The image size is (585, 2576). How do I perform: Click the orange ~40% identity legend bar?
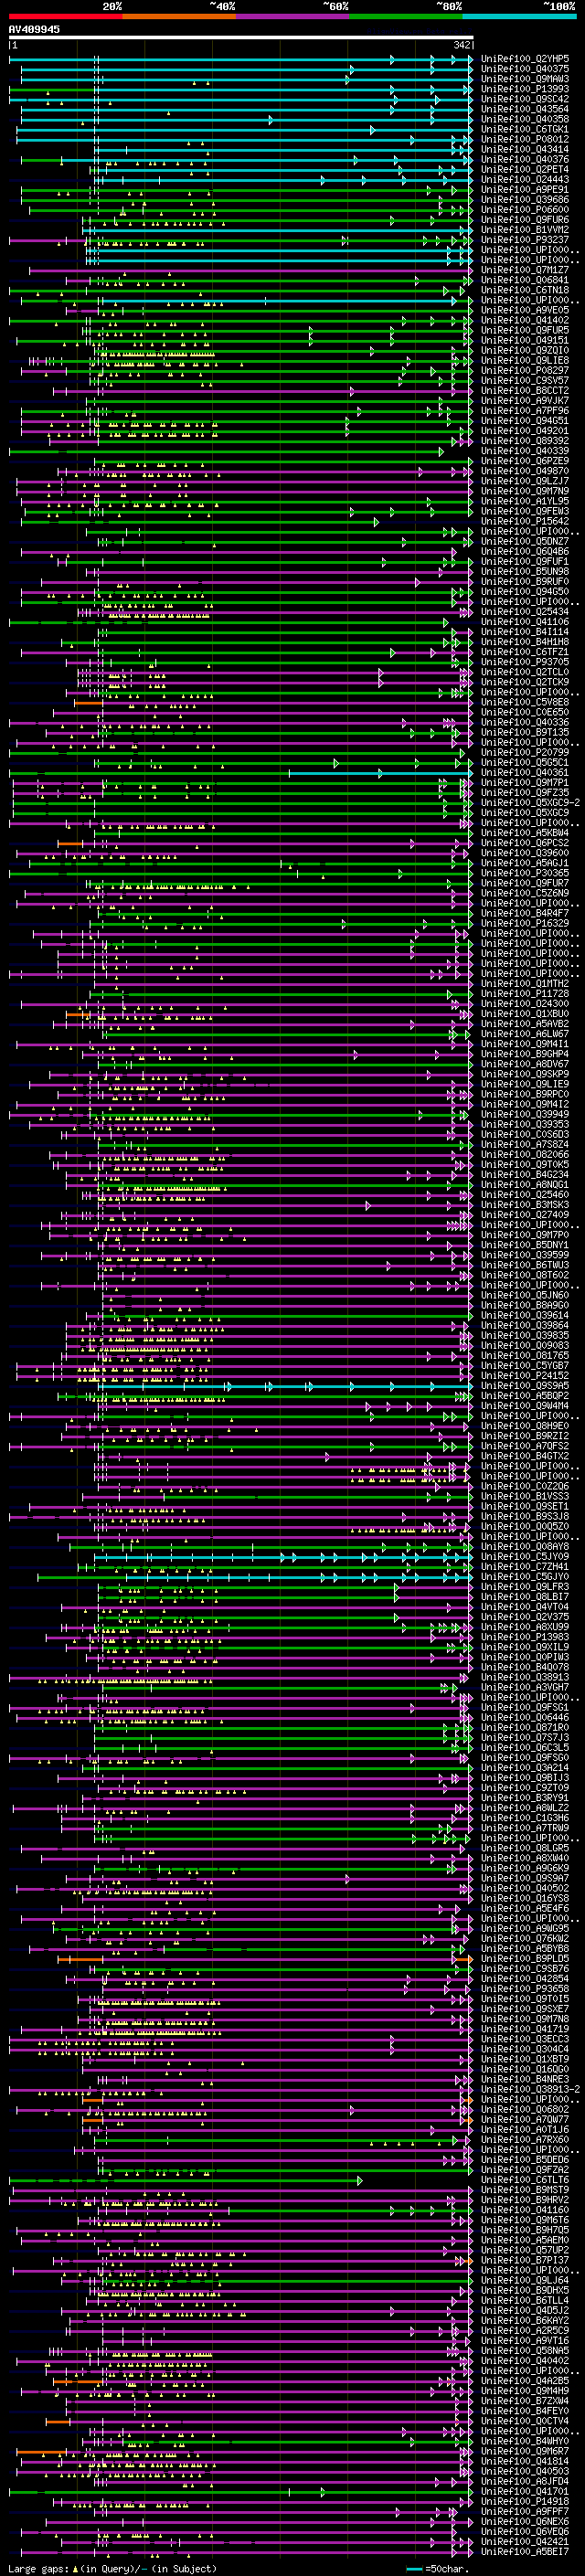179,16
